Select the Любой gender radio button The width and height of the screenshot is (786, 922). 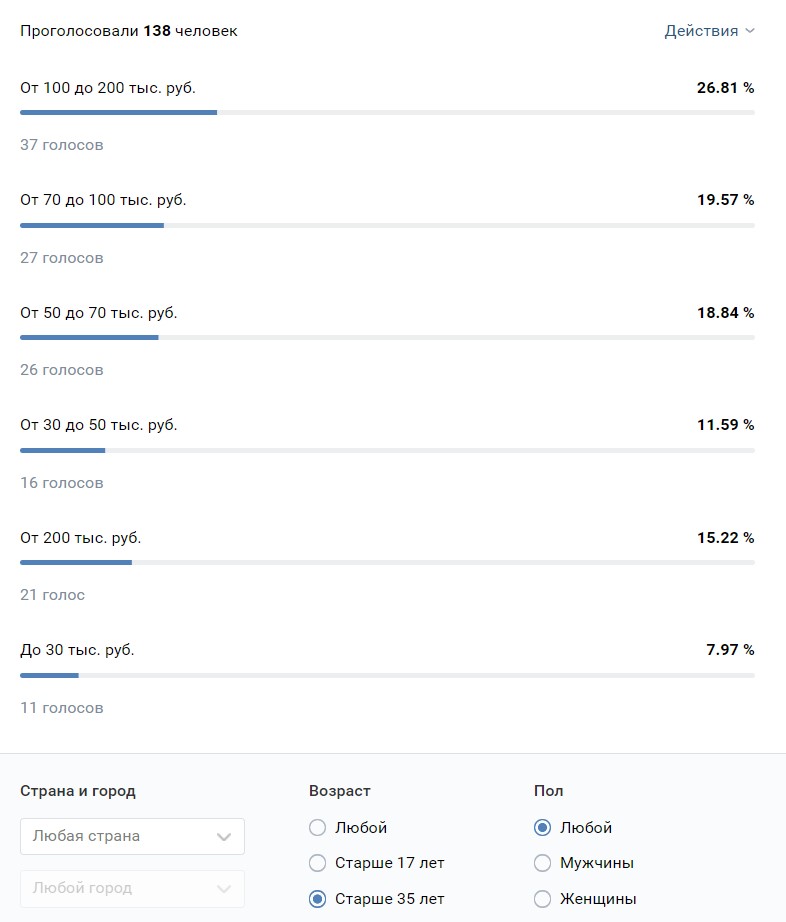tap(543, 828)
